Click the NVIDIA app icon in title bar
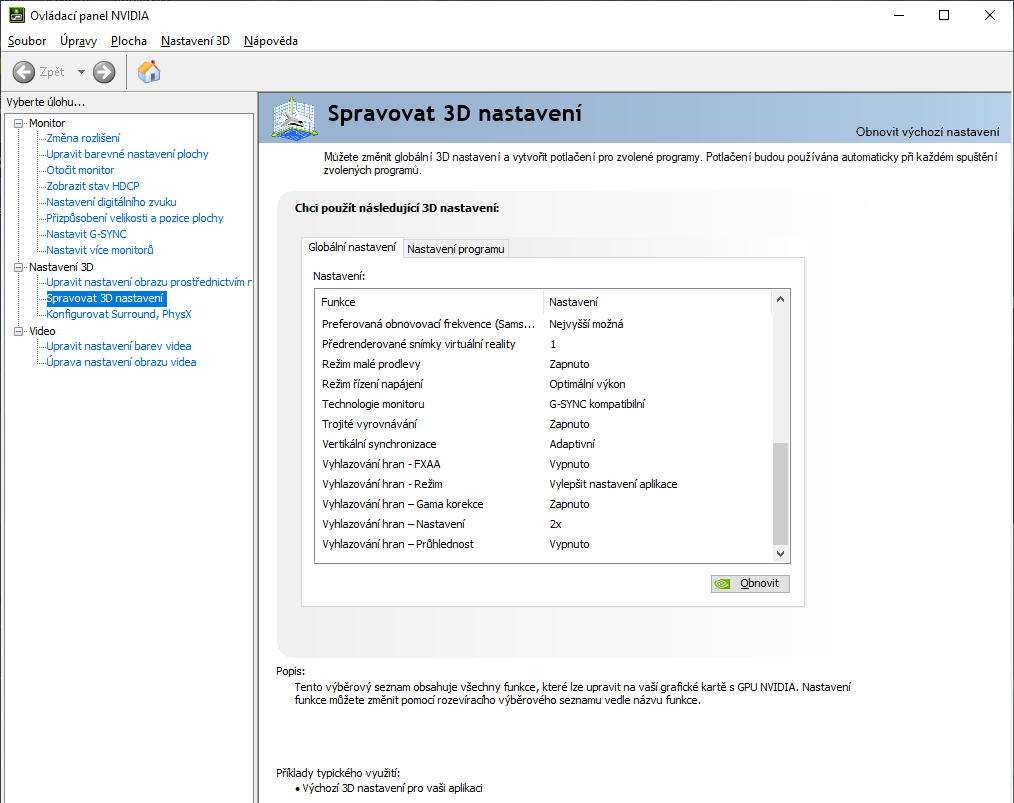 16,15
